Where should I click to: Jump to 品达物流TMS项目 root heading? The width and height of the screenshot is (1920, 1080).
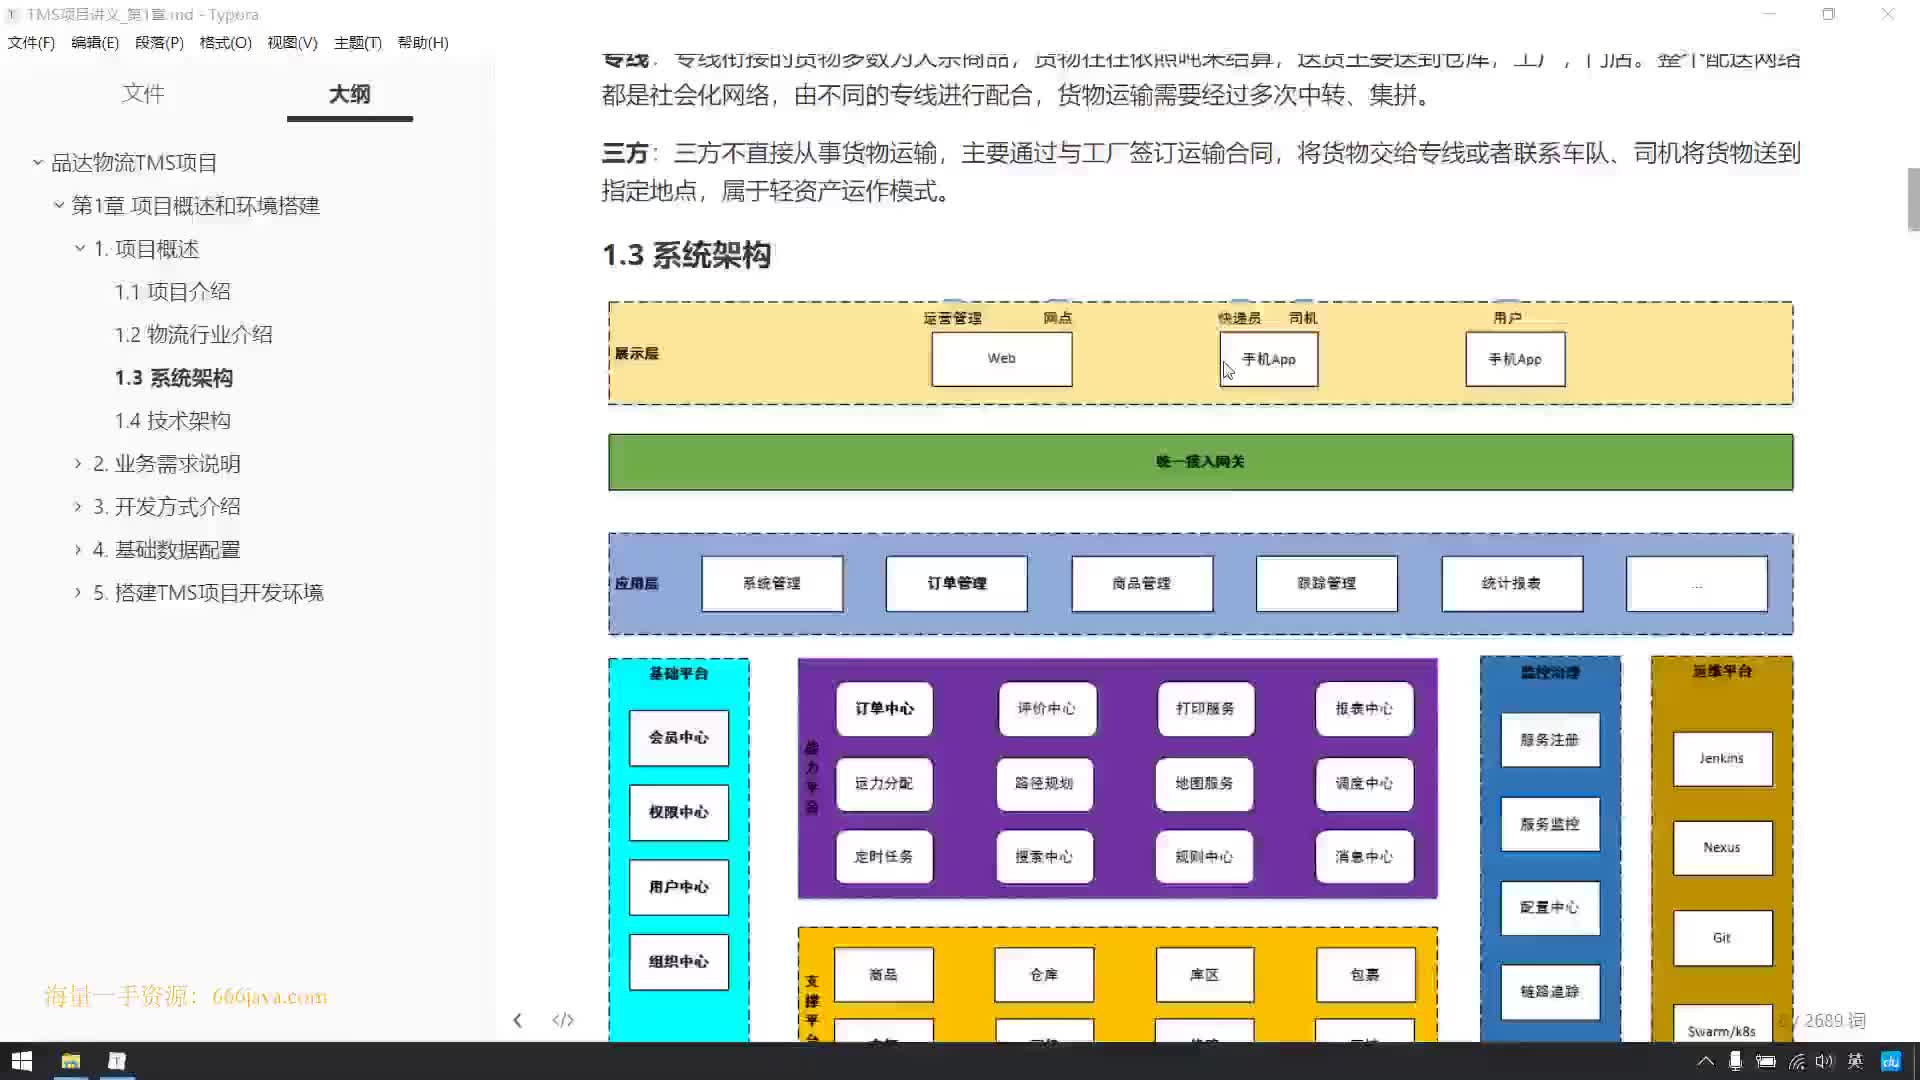click(134, 162)
